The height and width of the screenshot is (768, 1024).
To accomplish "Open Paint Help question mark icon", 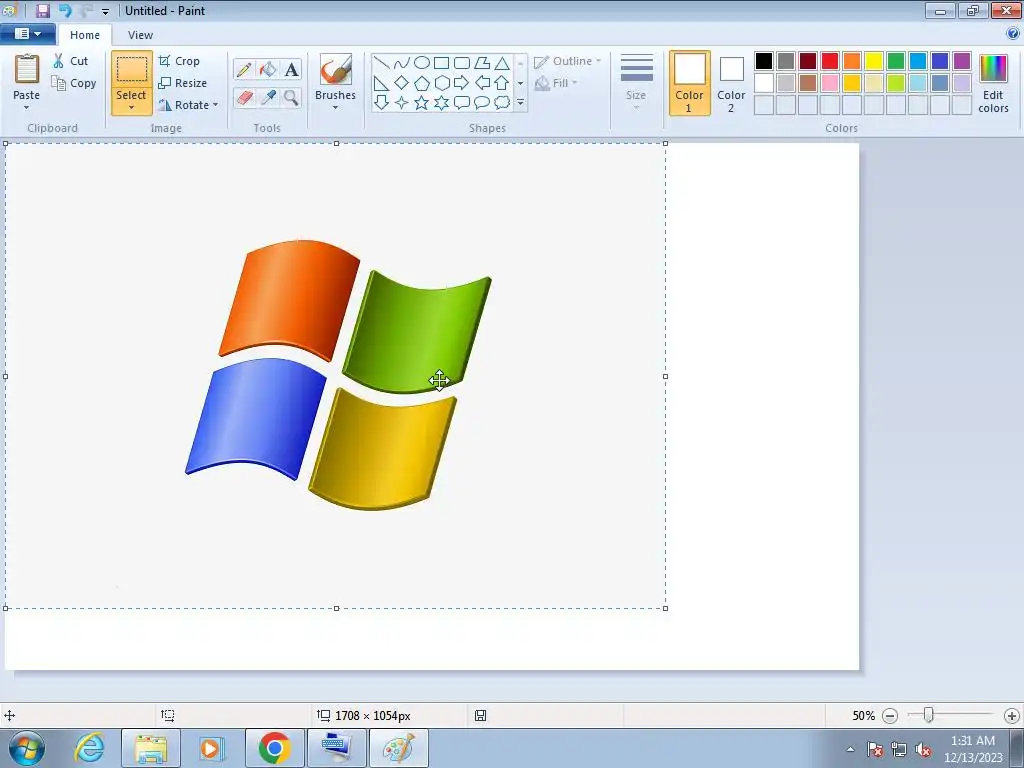I will click(x=1013, y=33).
